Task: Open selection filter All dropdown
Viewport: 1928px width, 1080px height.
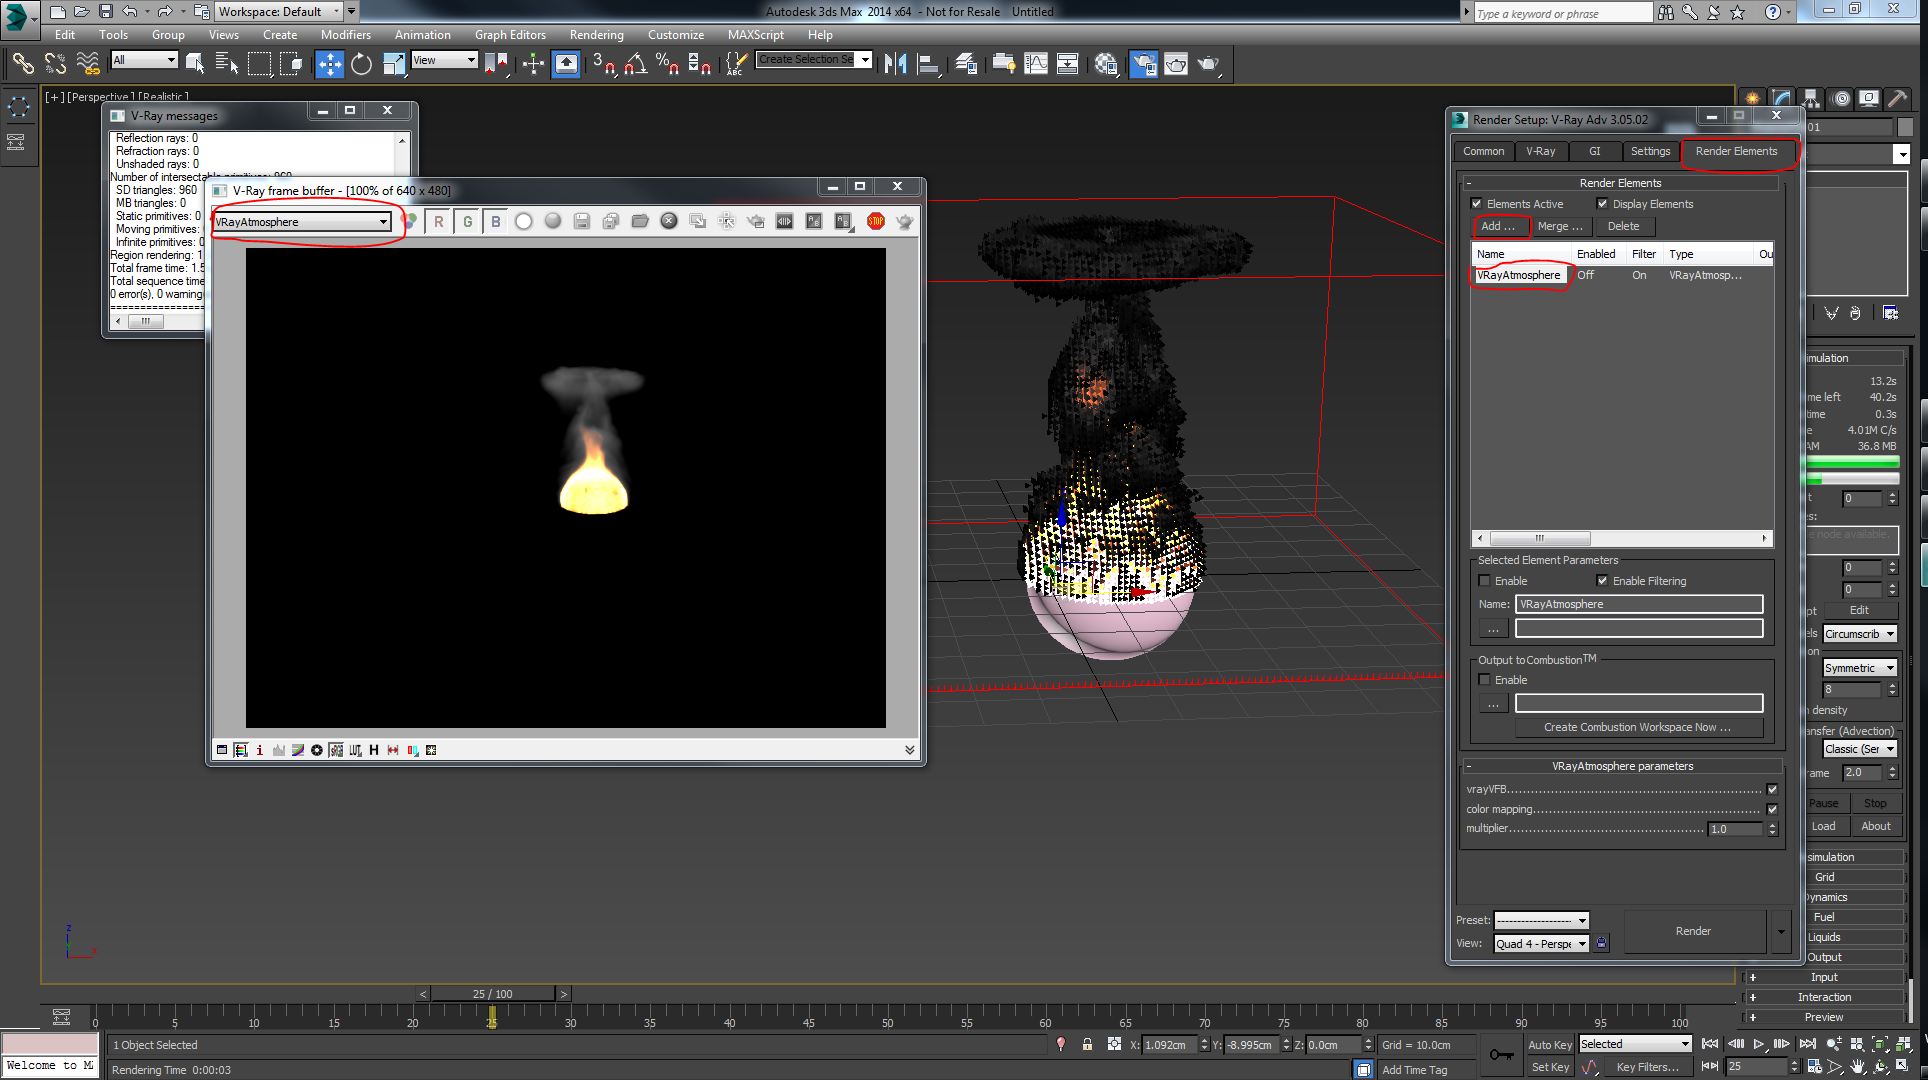Action: click(x=144, y=60)
